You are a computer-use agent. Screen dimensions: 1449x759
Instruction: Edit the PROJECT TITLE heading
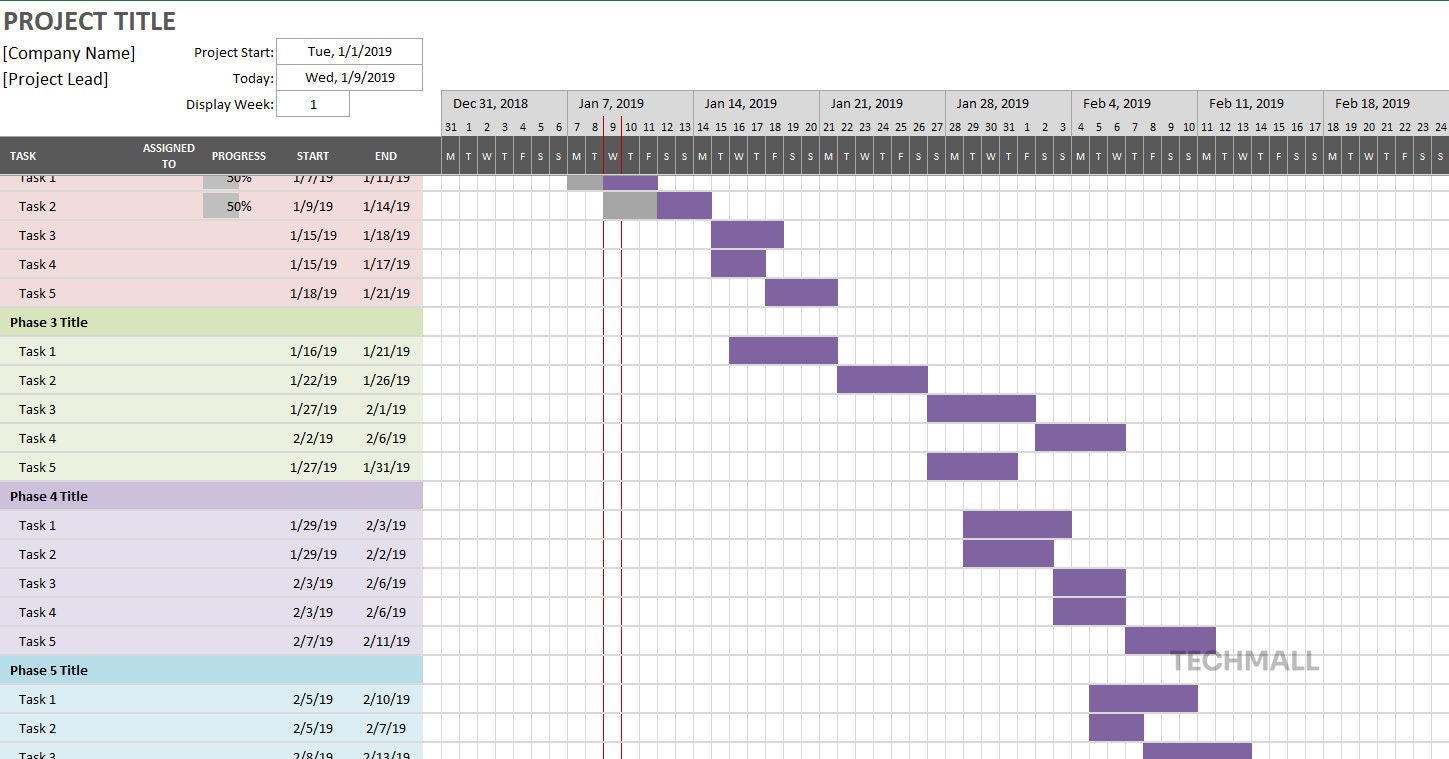click(x=90, y=20)
